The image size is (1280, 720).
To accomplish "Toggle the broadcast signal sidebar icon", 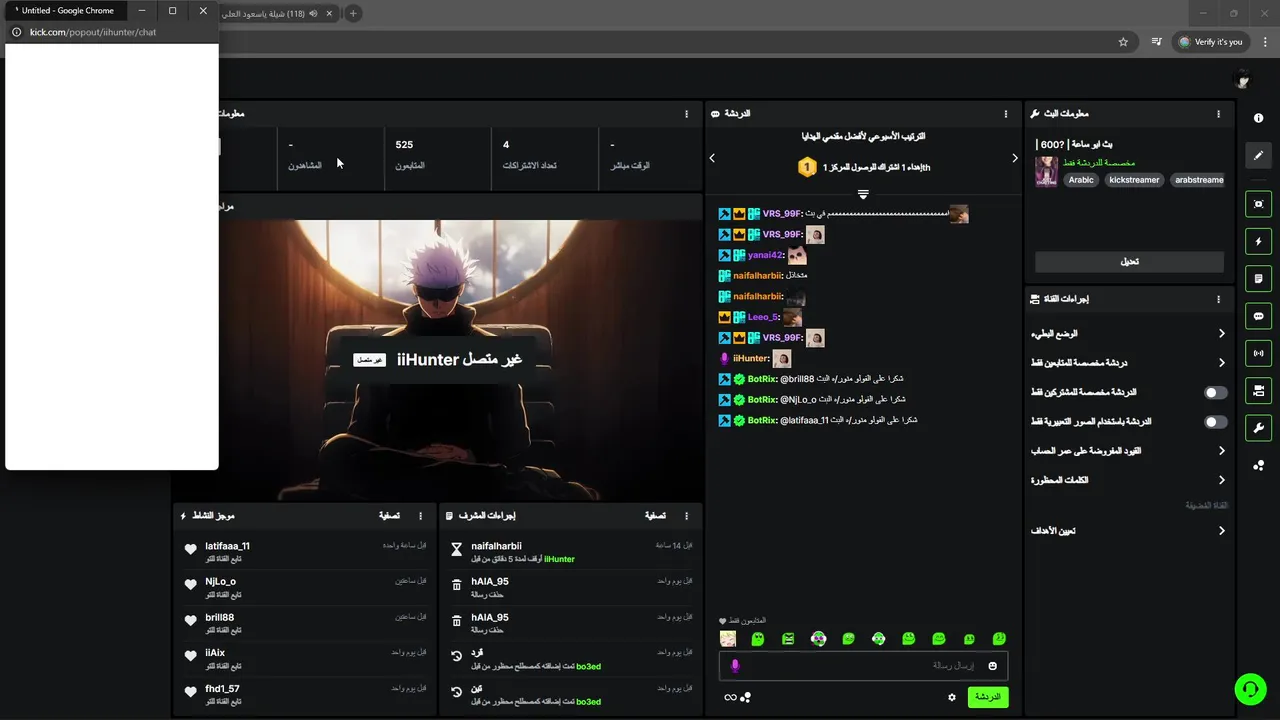I will (x=1258, y=353).
